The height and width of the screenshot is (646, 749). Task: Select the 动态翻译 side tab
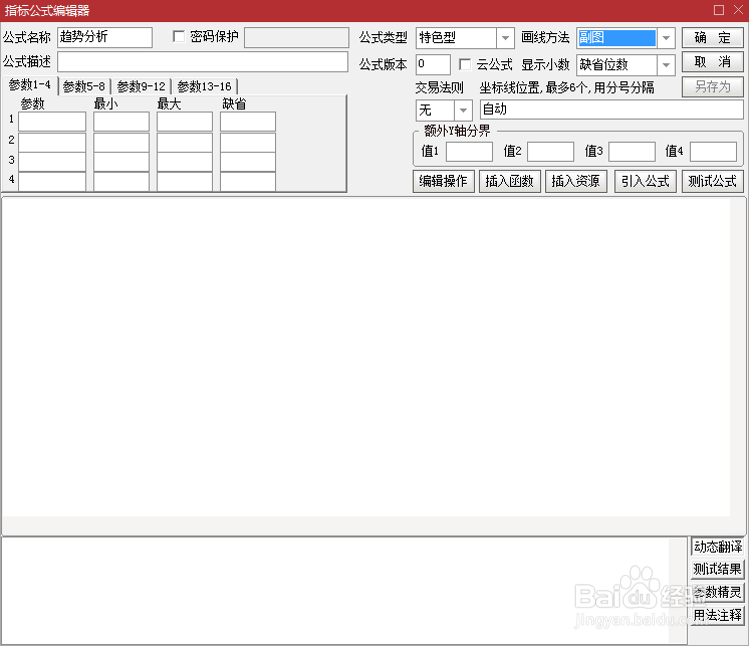[x=717, y=546]
